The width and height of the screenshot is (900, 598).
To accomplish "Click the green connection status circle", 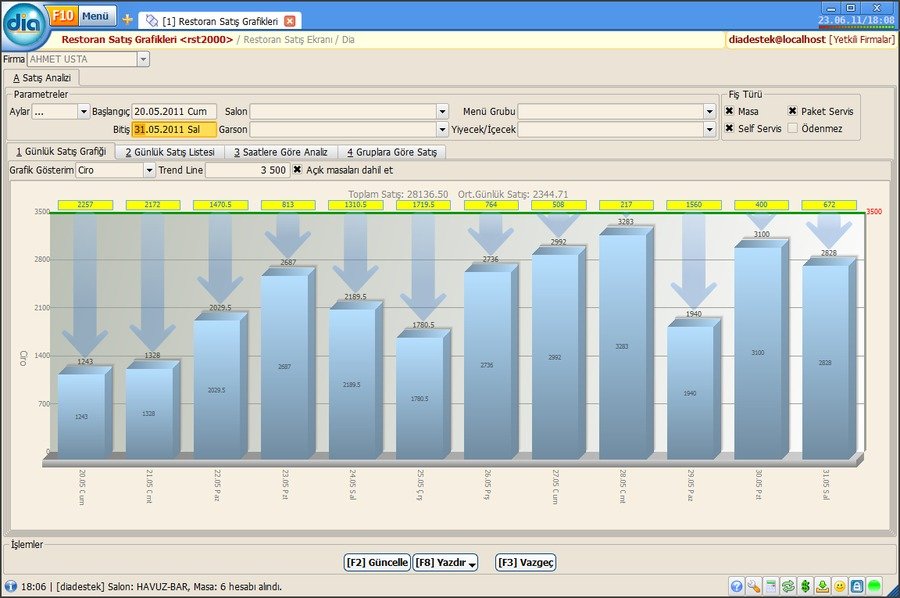I will (874, 586).
